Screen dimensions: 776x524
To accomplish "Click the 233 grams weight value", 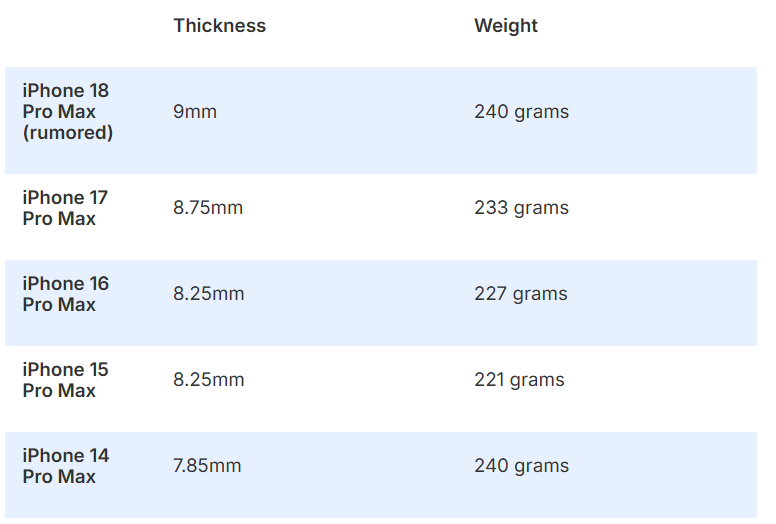I will (x=522, y=208).
